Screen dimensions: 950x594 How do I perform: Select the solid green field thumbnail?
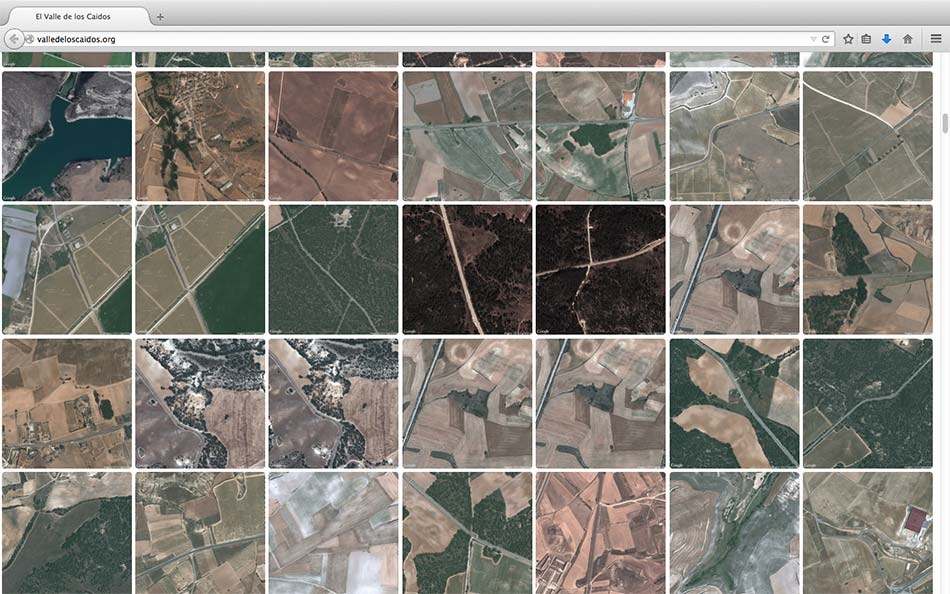tap(200, 269)
